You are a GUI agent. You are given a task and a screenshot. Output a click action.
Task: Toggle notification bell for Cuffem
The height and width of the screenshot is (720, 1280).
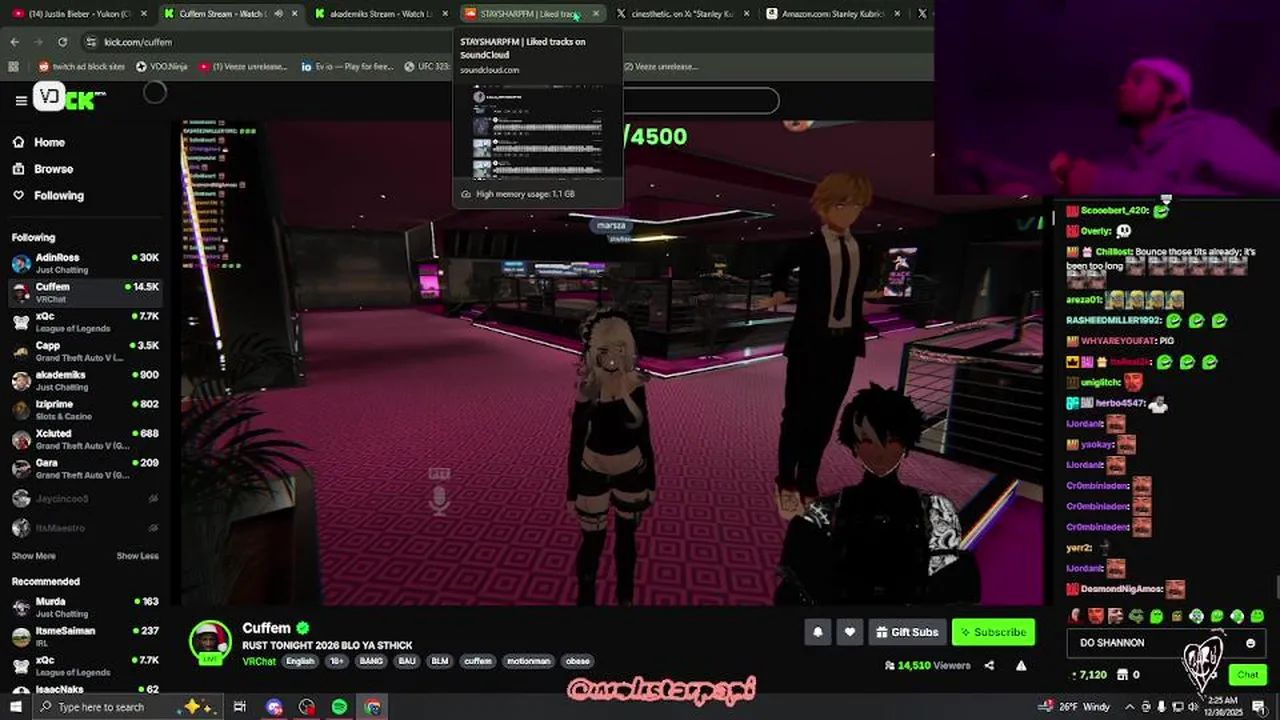(x=818, y=632)
